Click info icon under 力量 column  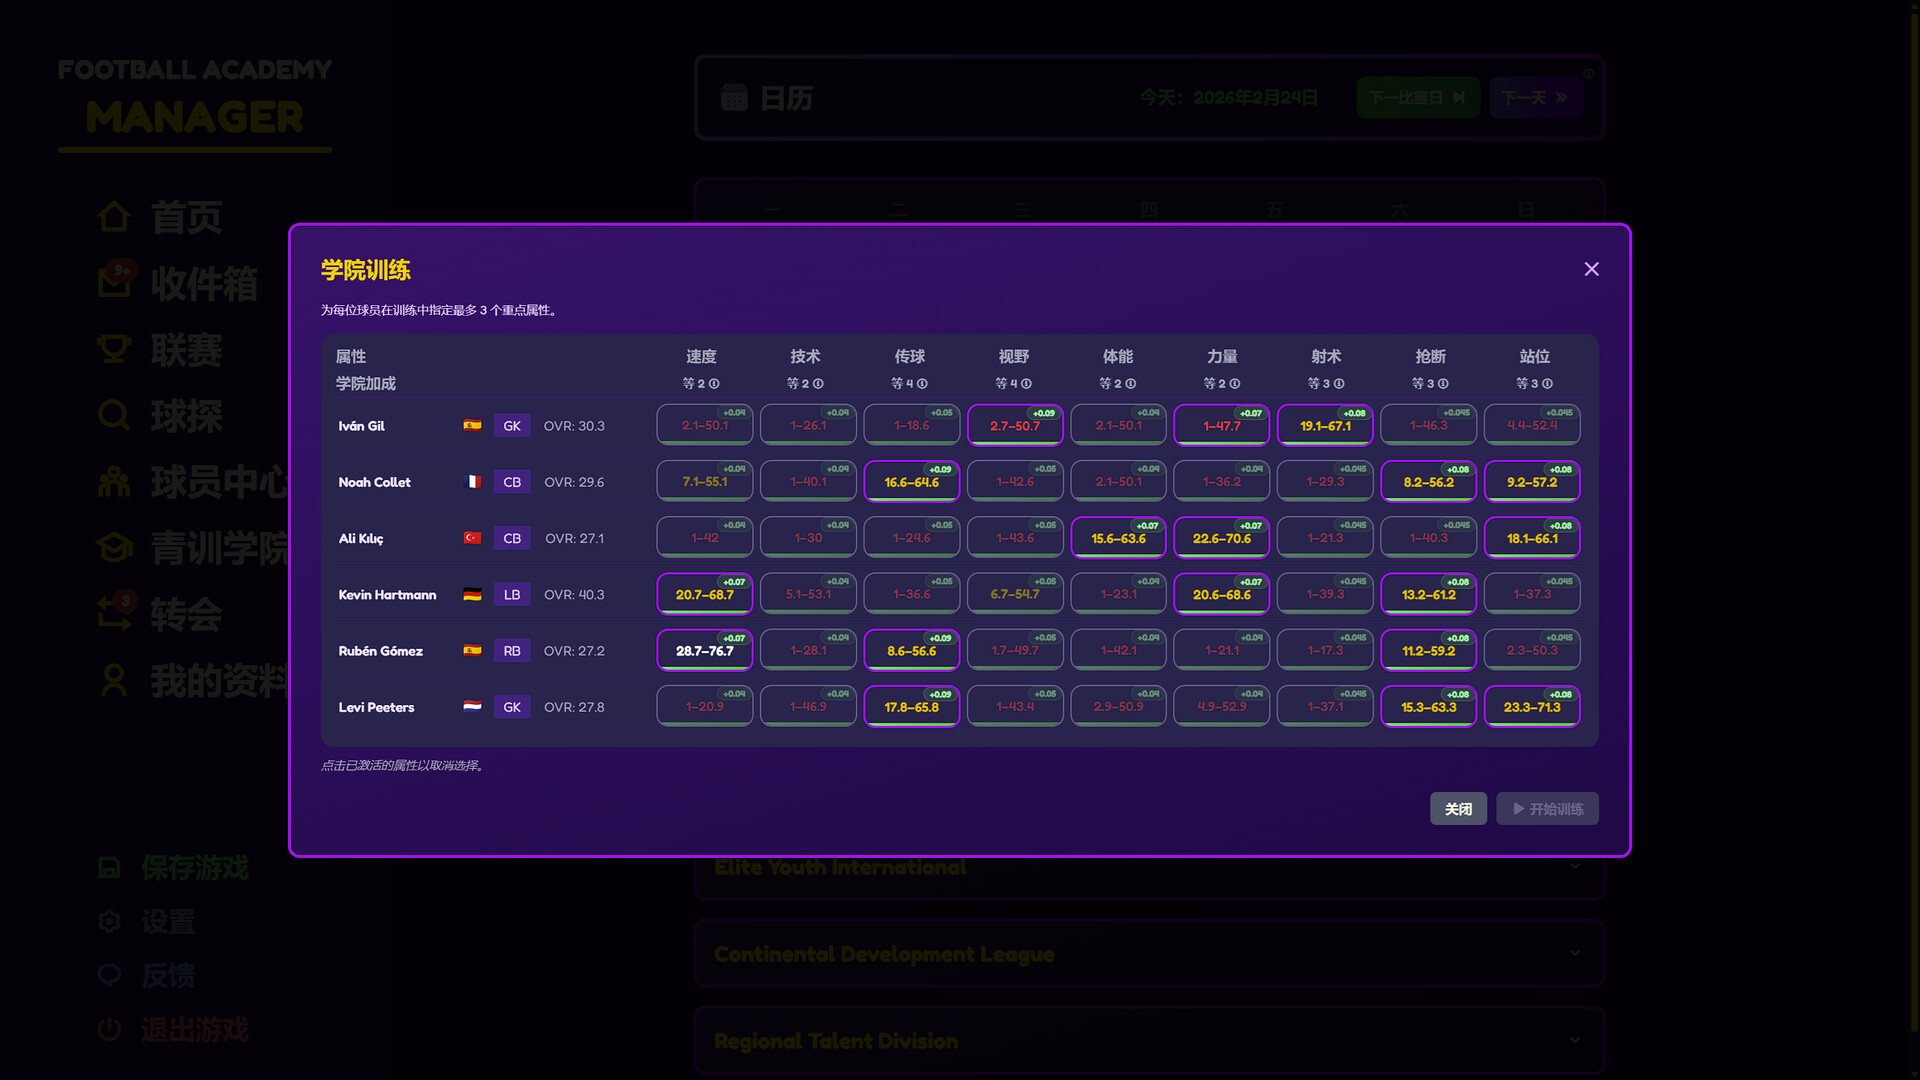[x=1235, y=384]
